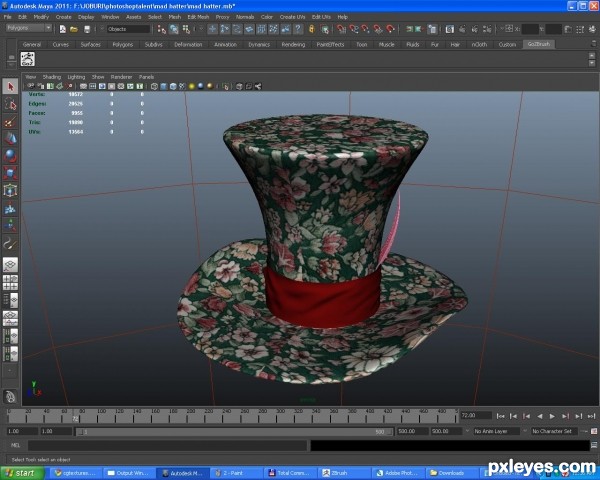Toggle make live surface magnet

point(390,29)
